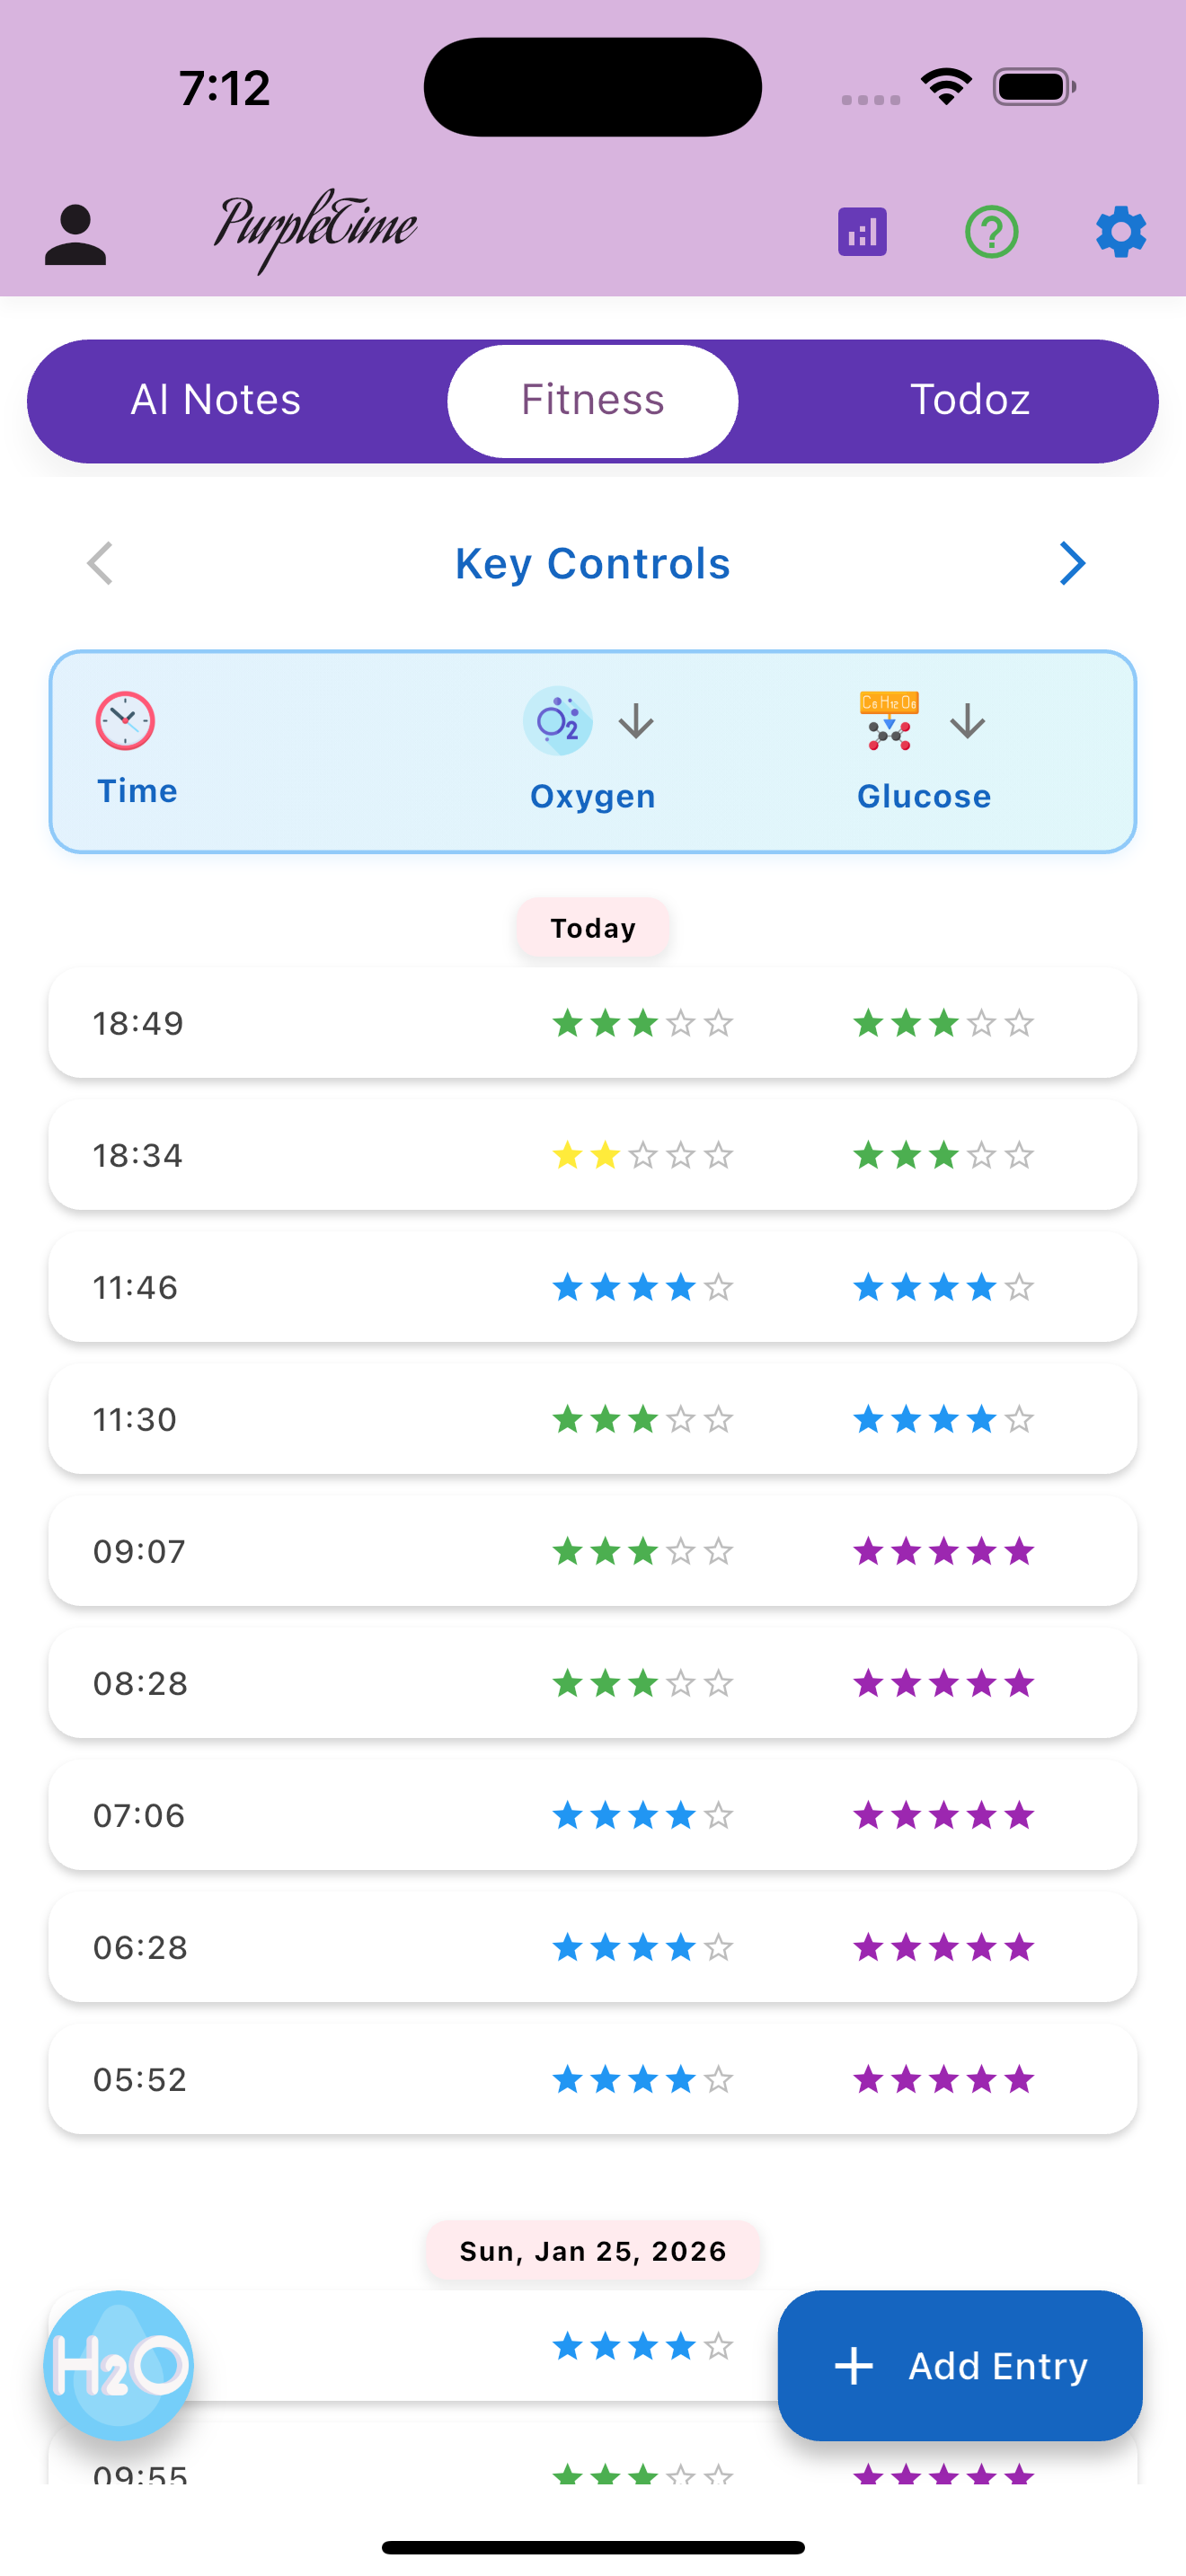The height and width of the screenshot is (2576, 1186).
Task: Tap the green help question mark icon
Action: 991,232
